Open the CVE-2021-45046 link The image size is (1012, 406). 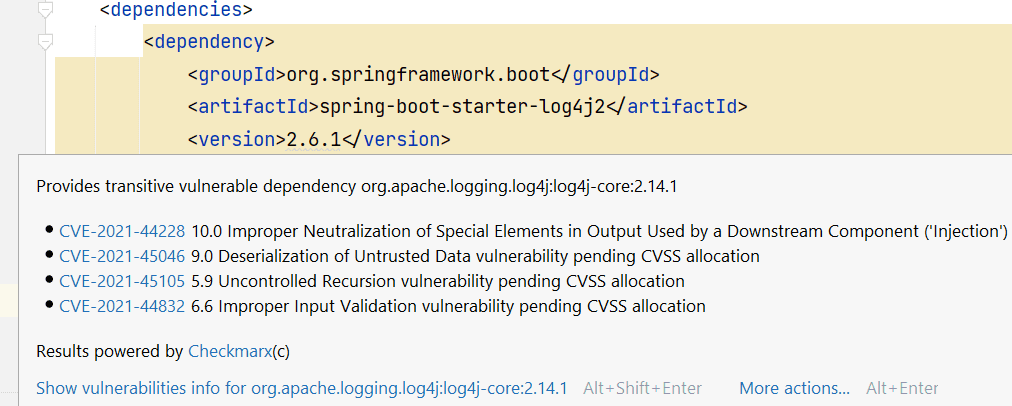(122, 256)
